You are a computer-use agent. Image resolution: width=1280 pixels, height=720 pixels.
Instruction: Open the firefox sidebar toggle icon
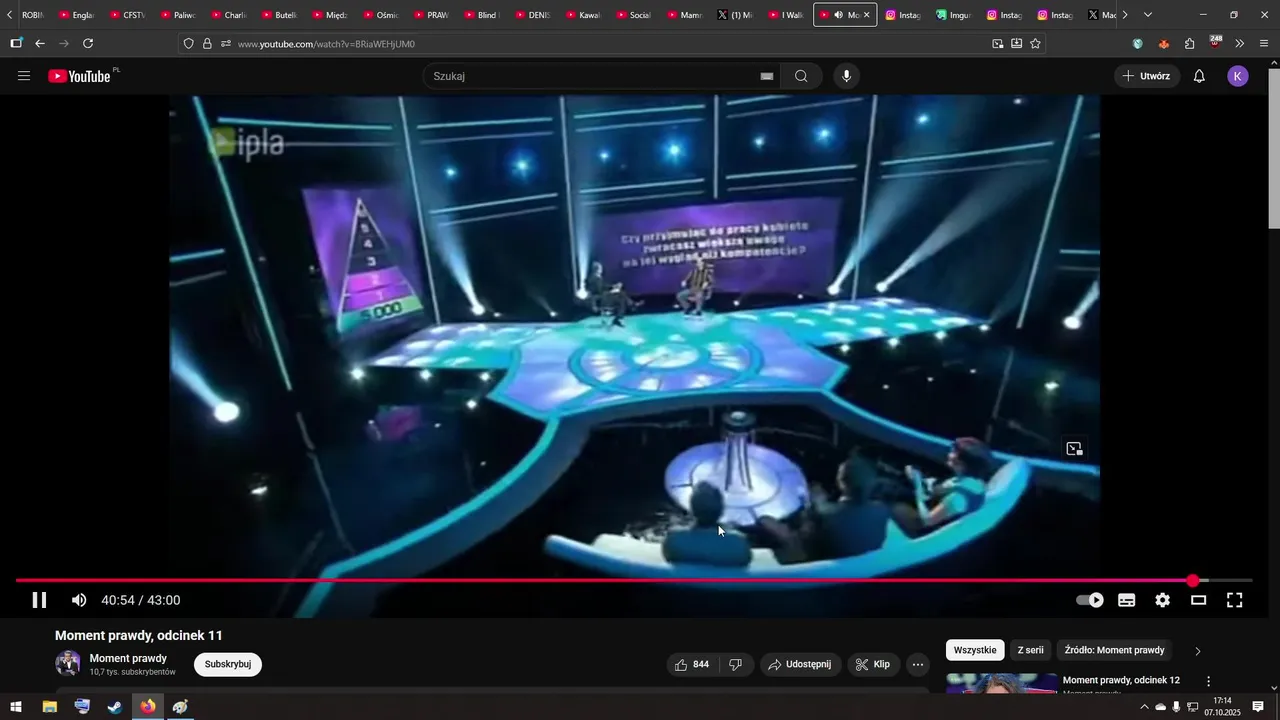tap(16, 44)
